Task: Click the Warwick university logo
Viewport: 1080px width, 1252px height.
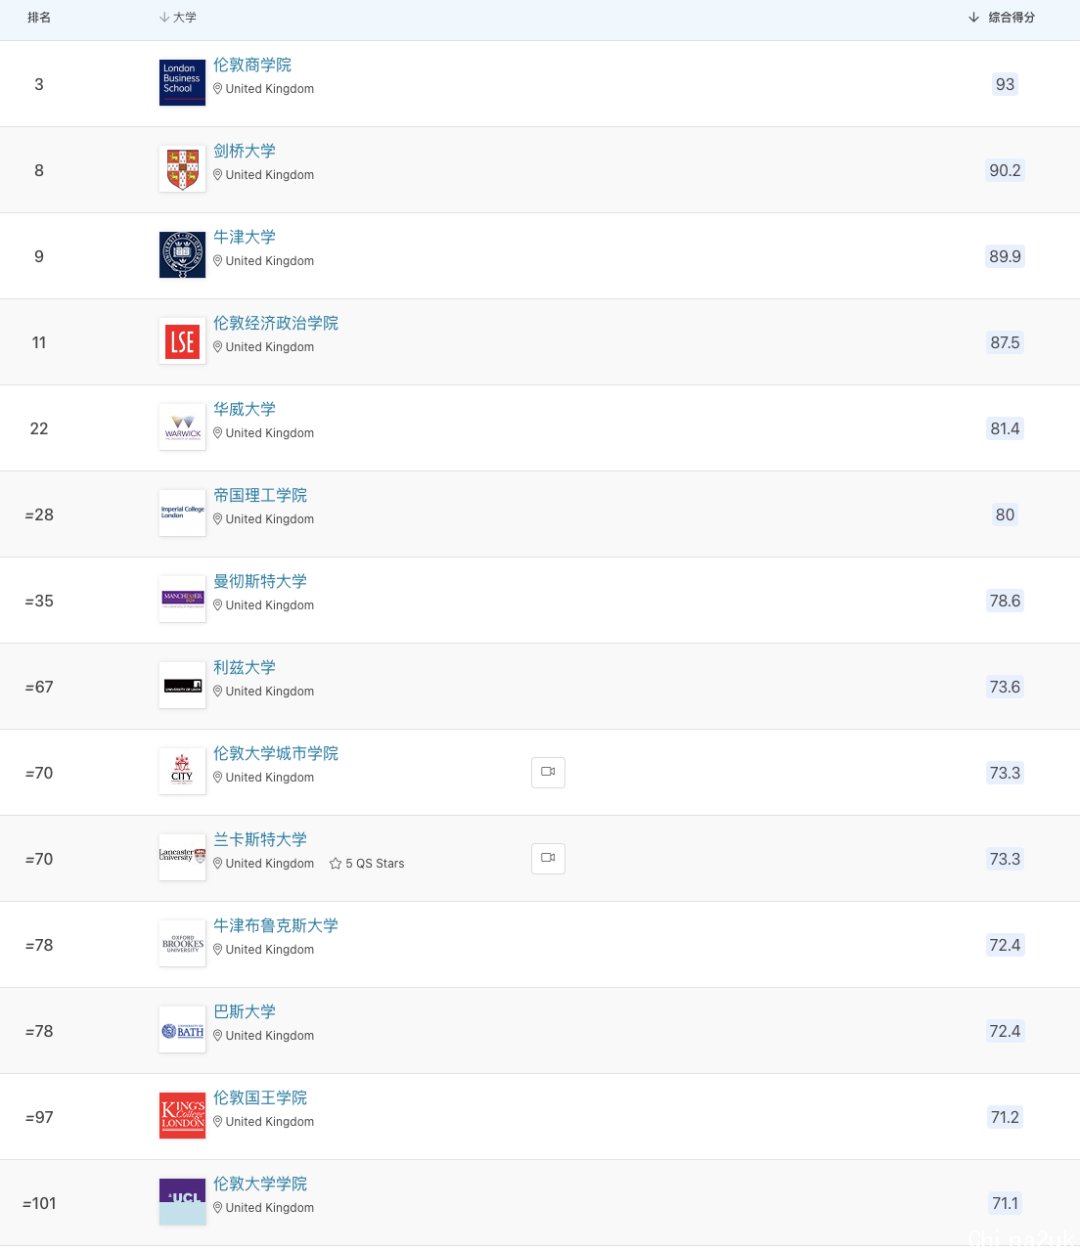Action: [x=182, y=427]
